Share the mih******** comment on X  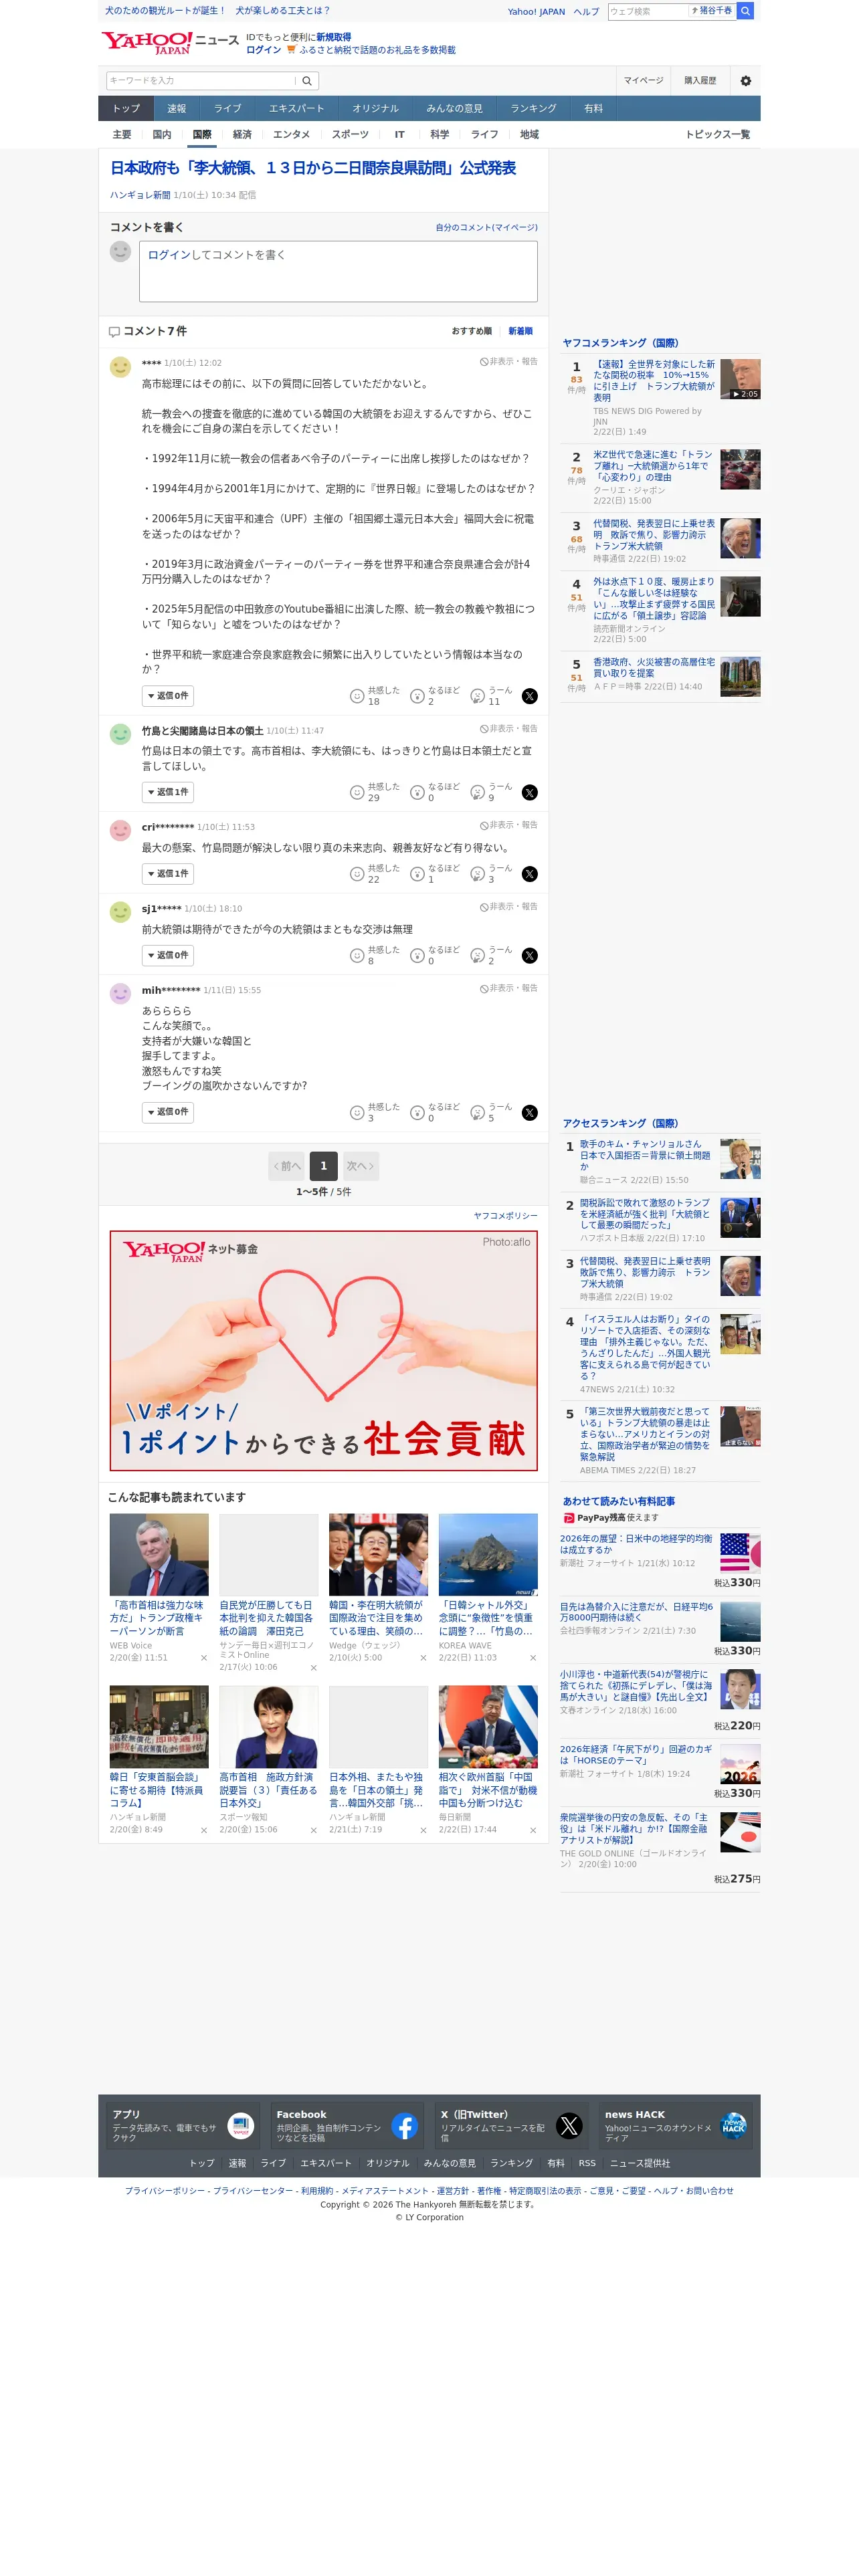530,1113
